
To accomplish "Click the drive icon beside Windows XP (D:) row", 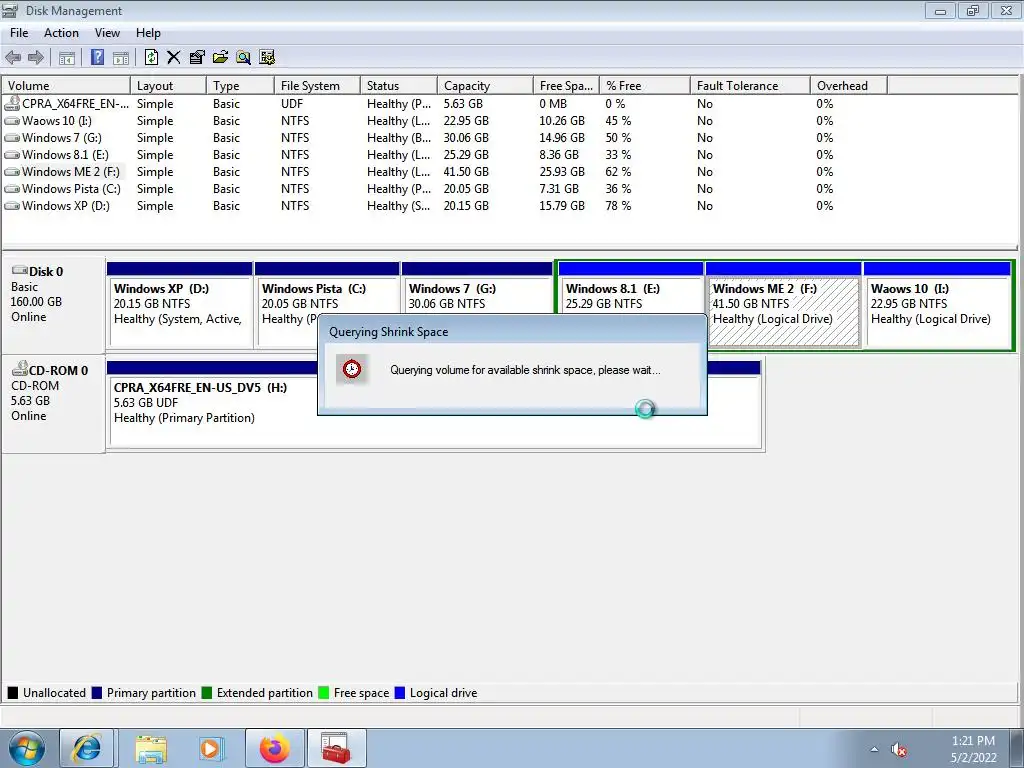I will [12, 206].
